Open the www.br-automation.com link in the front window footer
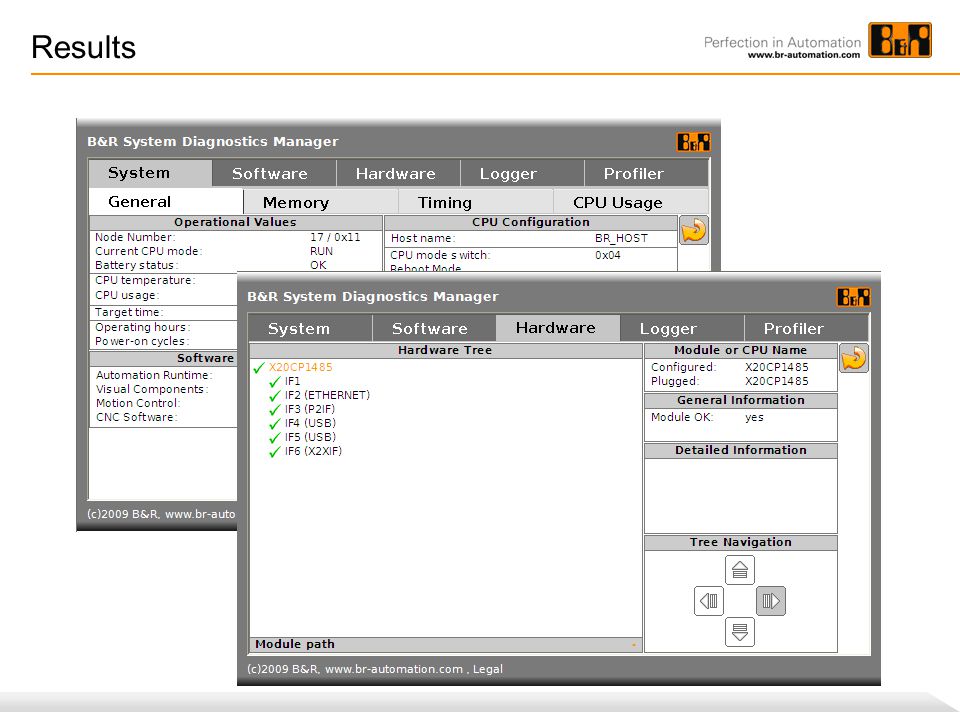Screen dimensions: 960x720 click(394, 669)
